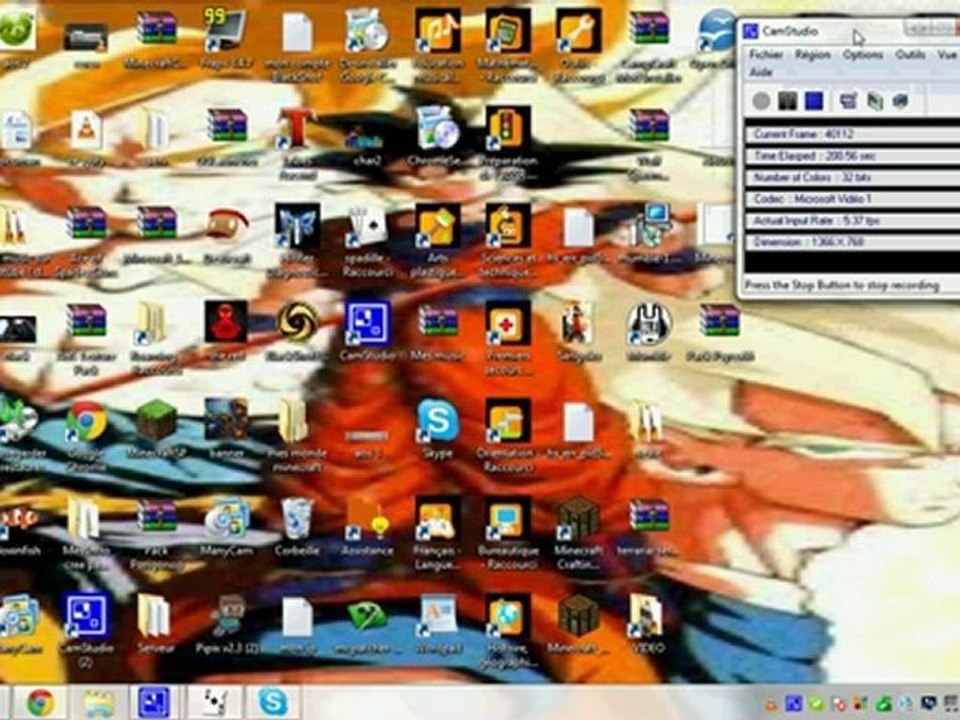The width and height of the screenshot is (960, 720).
Task: Select the VLC cone file icon
Action: tap(86, 137)
